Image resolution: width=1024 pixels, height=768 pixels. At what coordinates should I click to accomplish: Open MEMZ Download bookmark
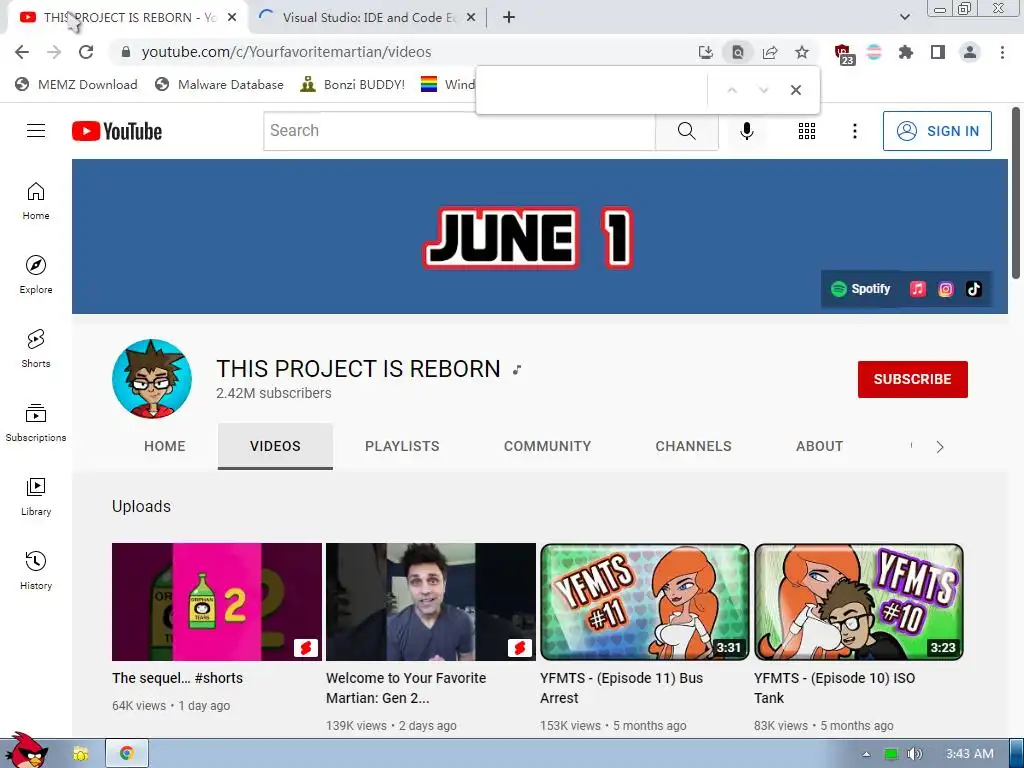(x=76, y=84)
